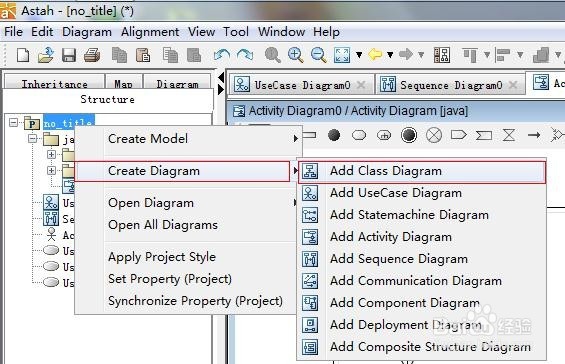Viewport: 565px width, 364px height.
Task: Click the Zoom Out magnifier icon
Action: tap(319, 55)
